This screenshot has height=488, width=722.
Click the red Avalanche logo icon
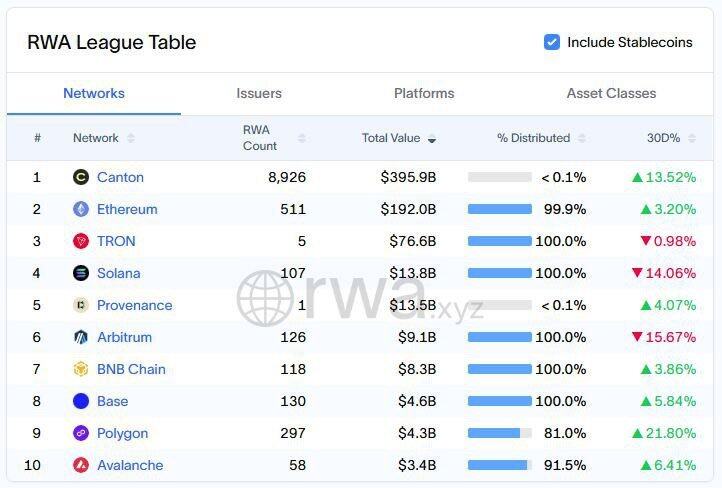(81, 465)
